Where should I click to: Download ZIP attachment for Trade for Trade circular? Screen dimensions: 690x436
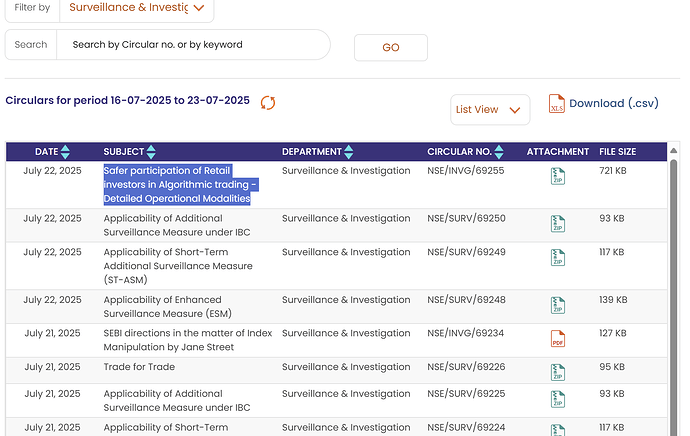coord(557,373)
